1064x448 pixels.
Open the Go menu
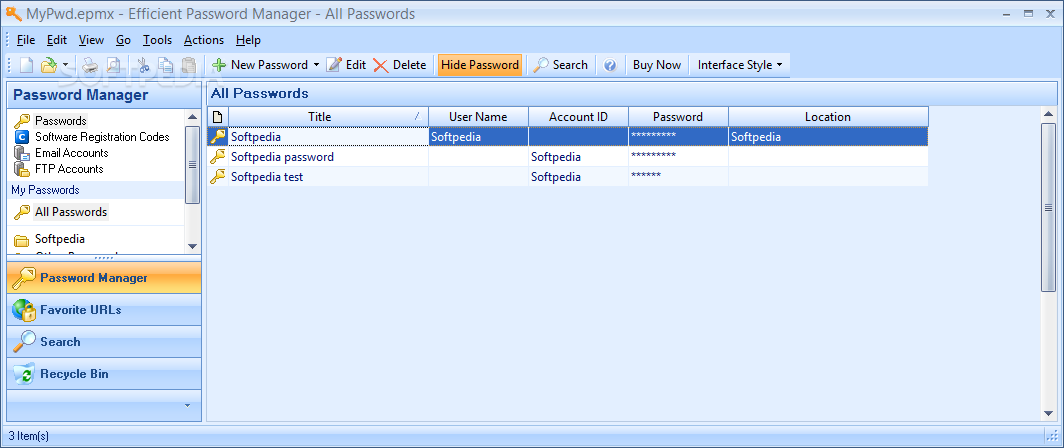pos(124,40)
